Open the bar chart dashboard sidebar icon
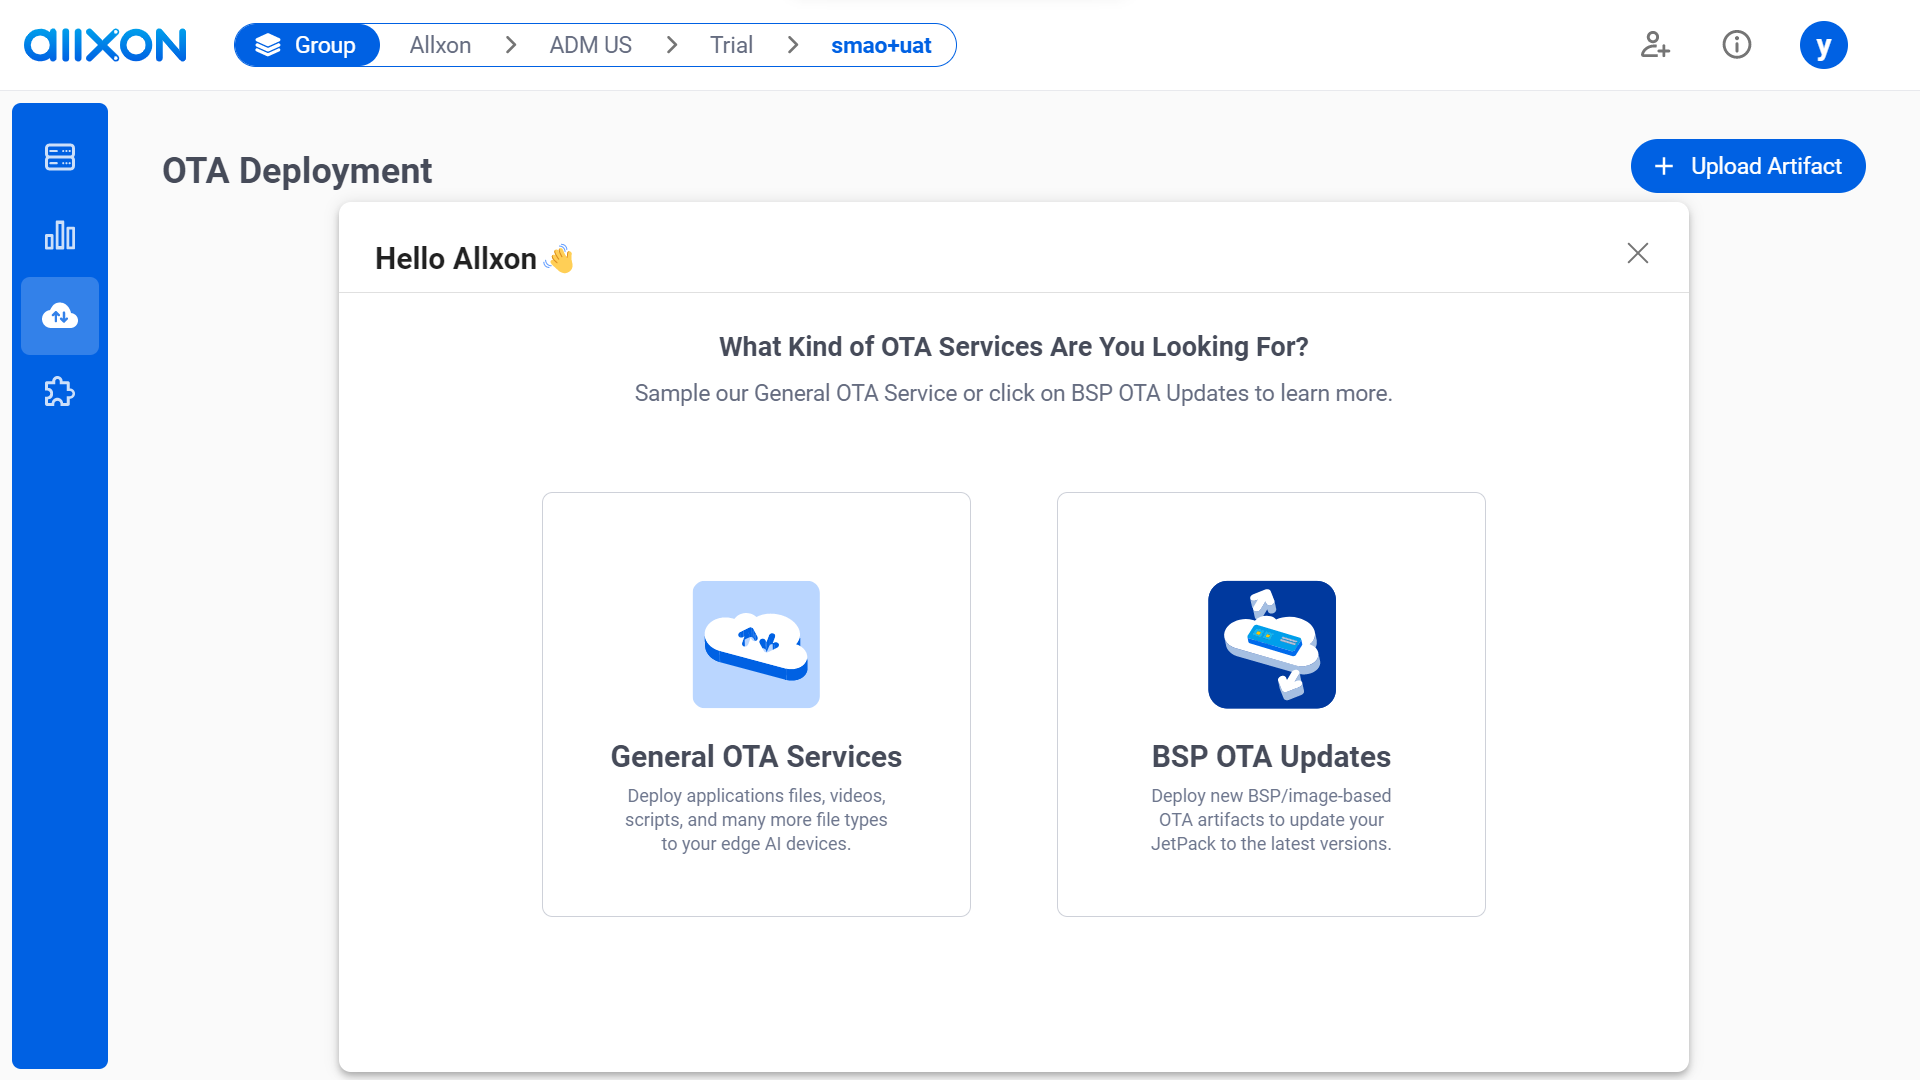The height and width of the screenshot is (1080, 1920). [60, 235]
